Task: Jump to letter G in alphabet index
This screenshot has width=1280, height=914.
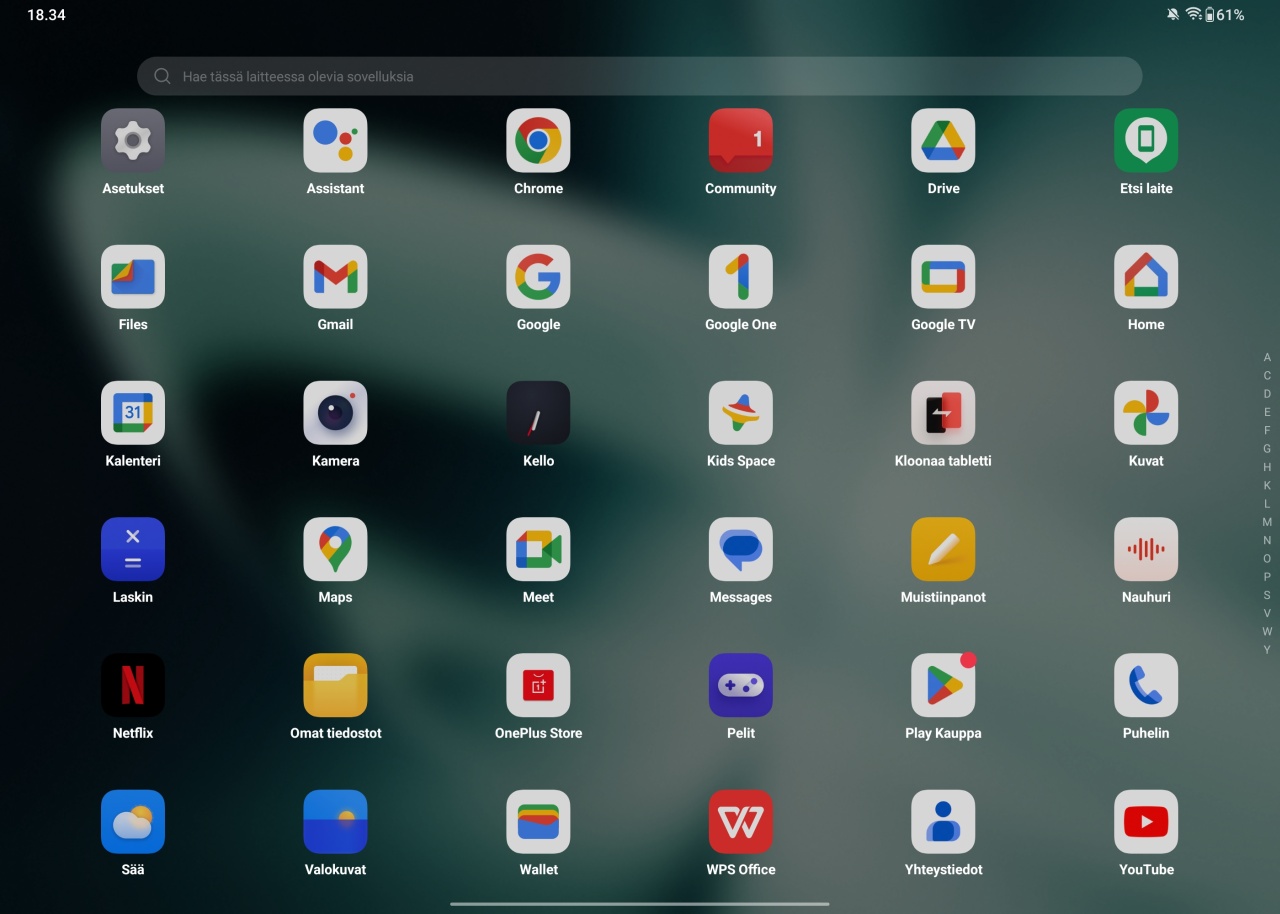Action: [x=1267, y=449]
